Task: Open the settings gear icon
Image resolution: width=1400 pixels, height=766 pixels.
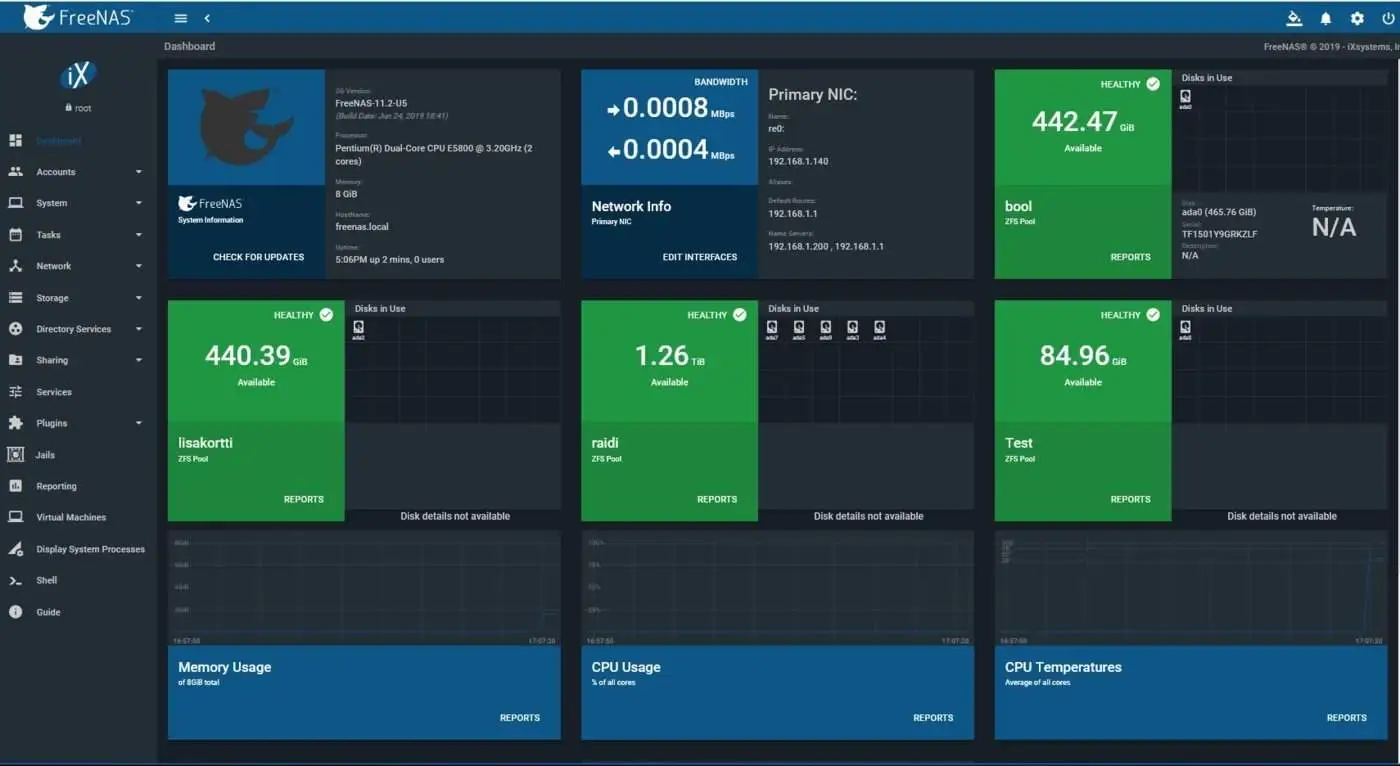Action: pos(1357,18)
